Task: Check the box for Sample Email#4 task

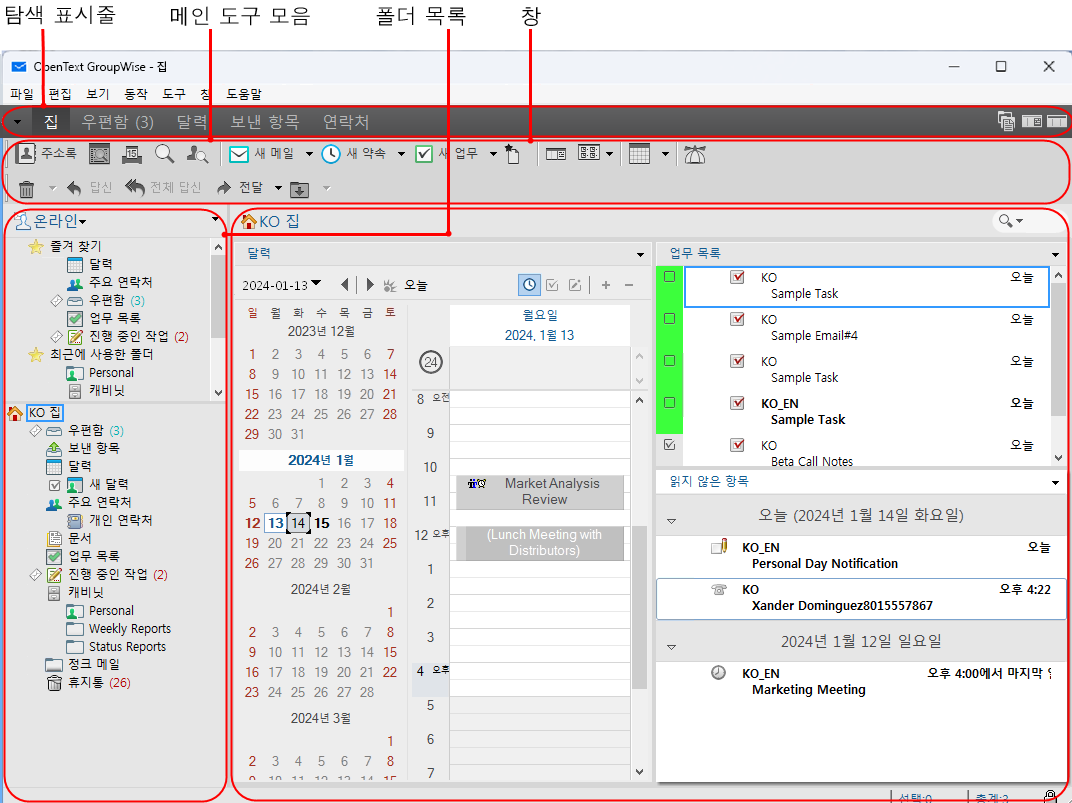Action: [x=669, y=318]
